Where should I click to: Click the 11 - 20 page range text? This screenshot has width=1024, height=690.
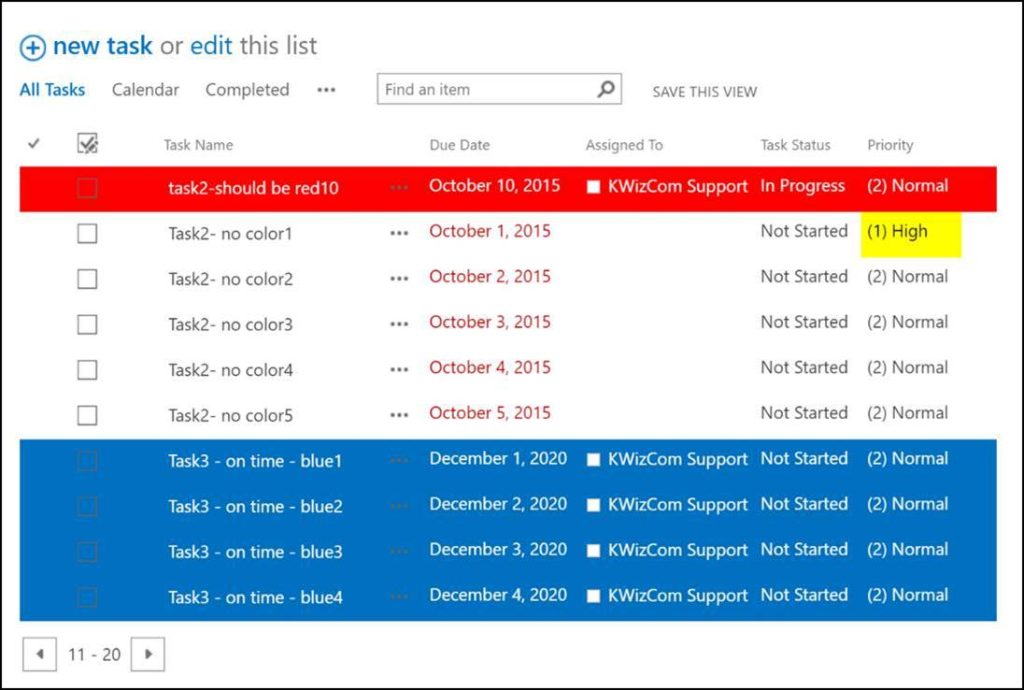click(x=94, y=654)
